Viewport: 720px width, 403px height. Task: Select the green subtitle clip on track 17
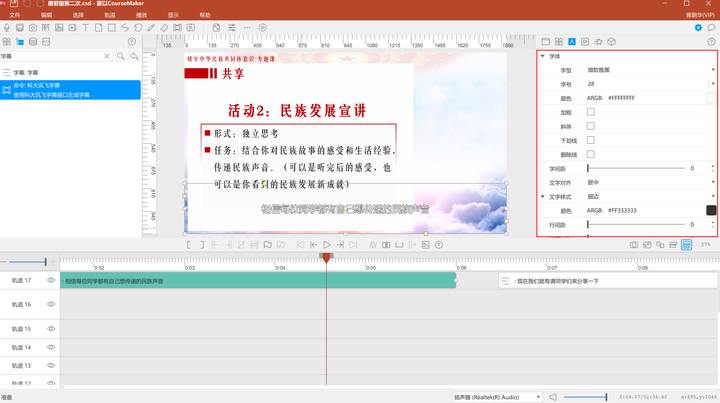click(258, 280)
